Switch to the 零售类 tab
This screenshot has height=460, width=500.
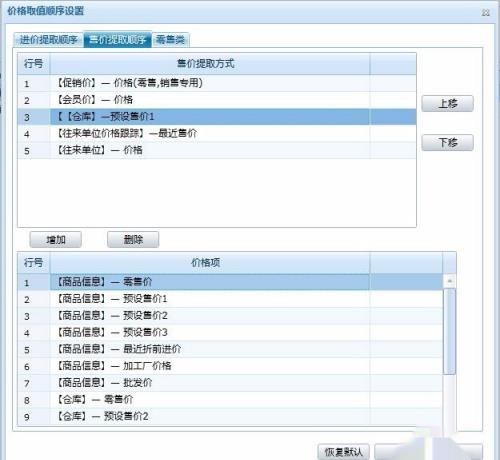[171, 40]
